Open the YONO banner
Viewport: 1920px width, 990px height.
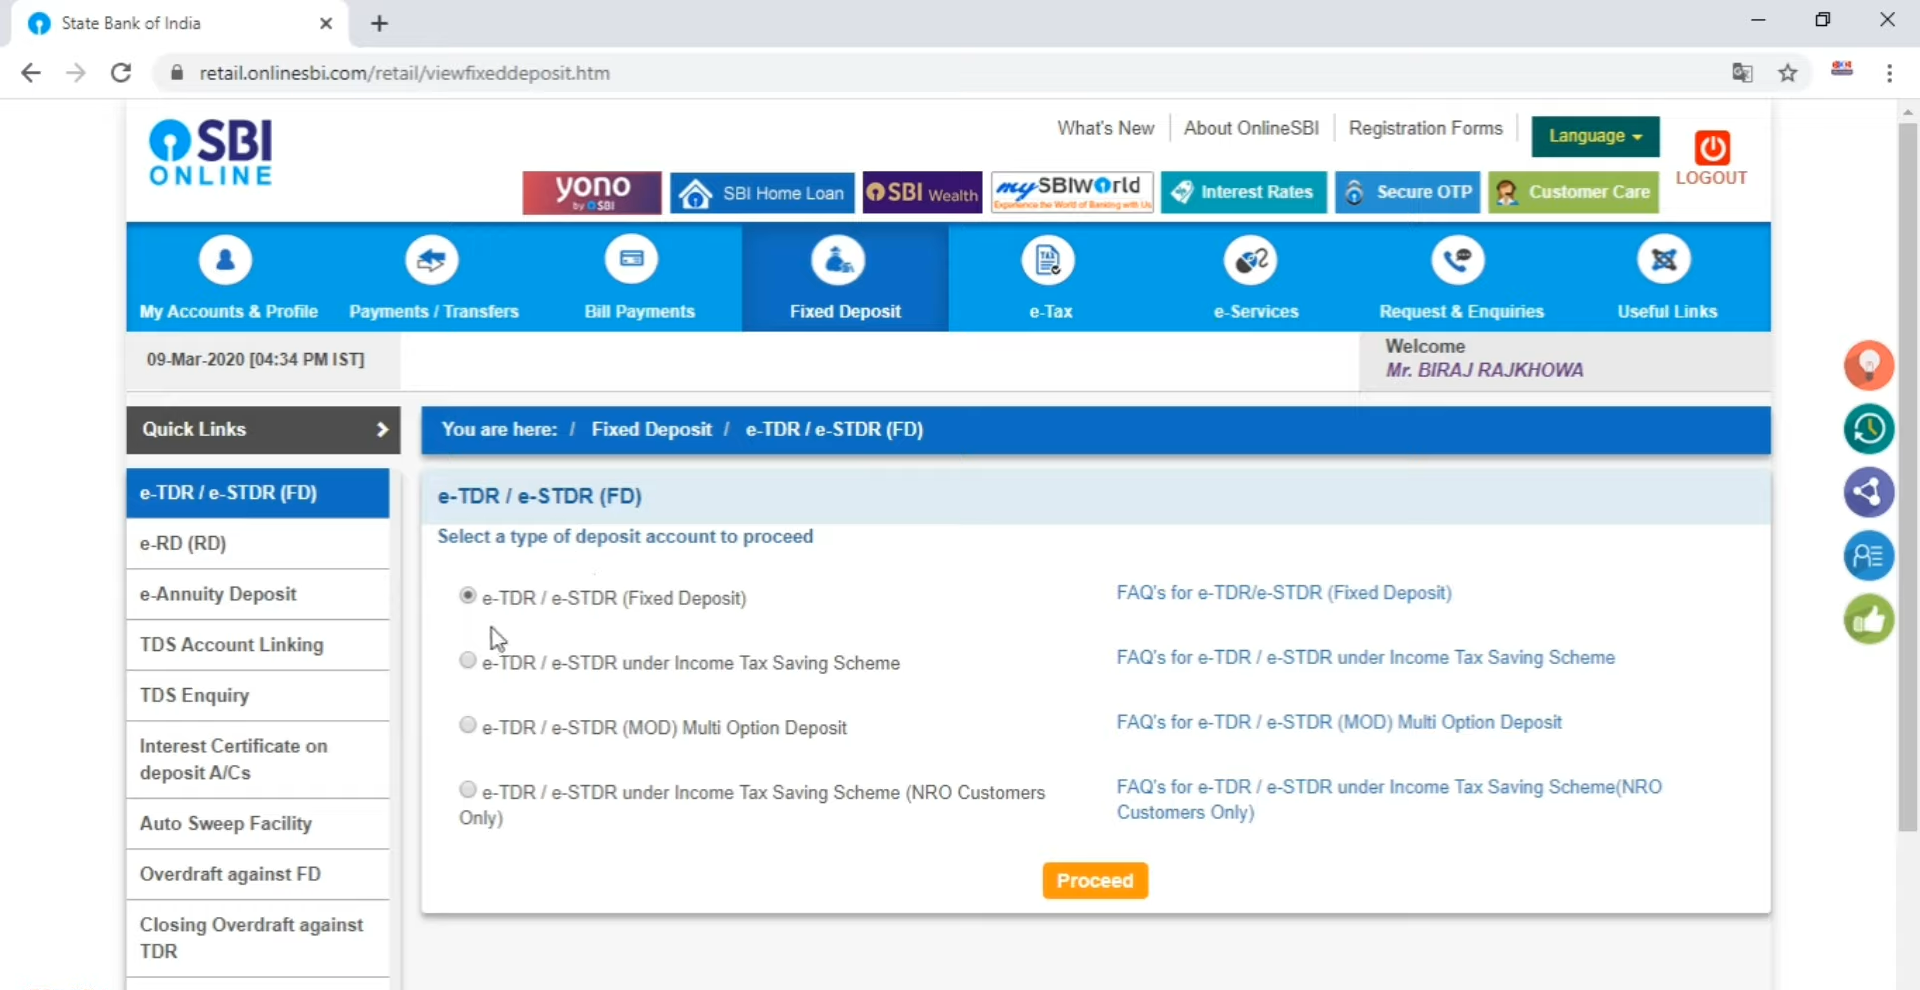tap(592, 192)
